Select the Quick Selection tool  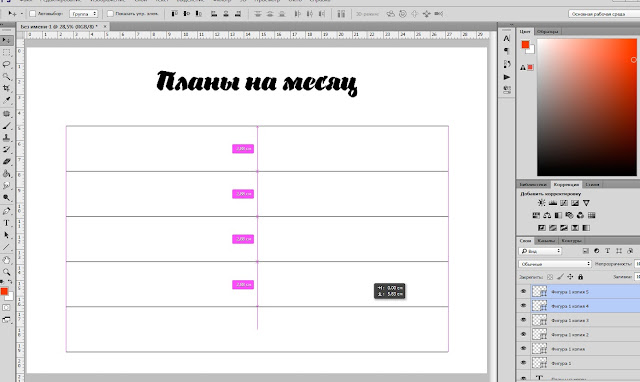[x=7, y=77]
